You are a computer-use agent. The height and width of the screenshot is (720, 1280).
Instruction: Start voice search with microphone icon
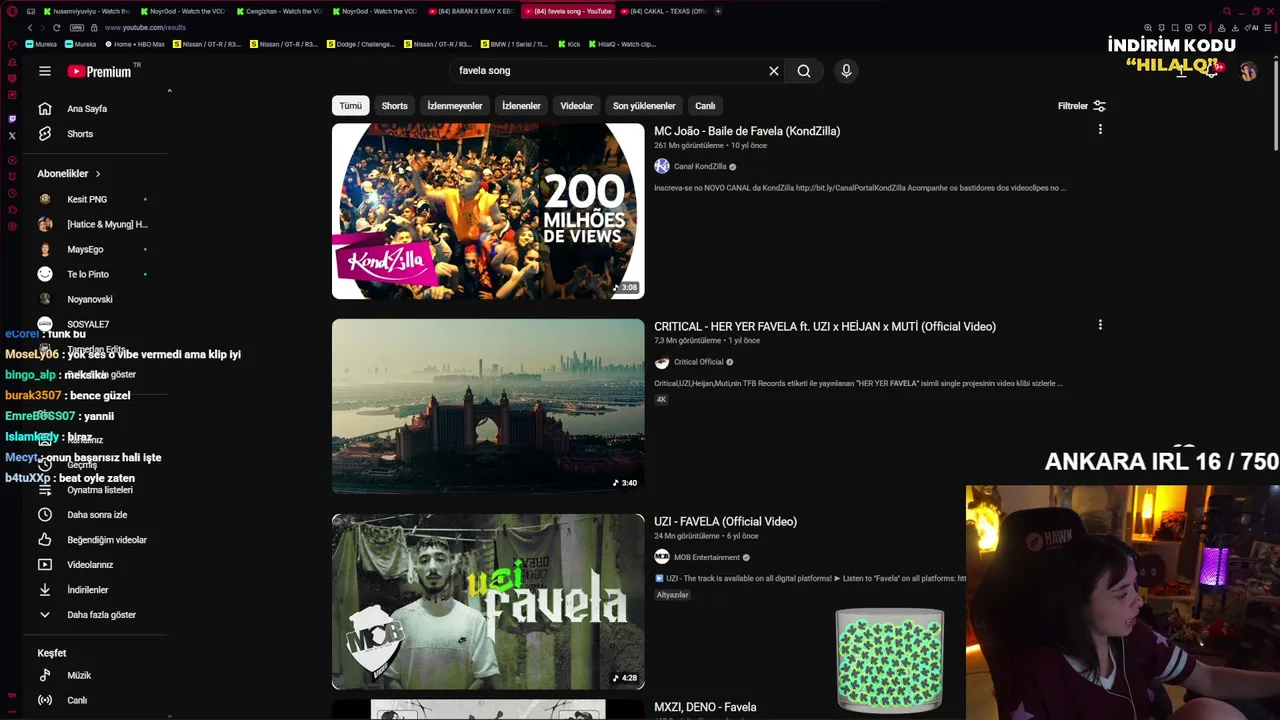coord(846,71)
